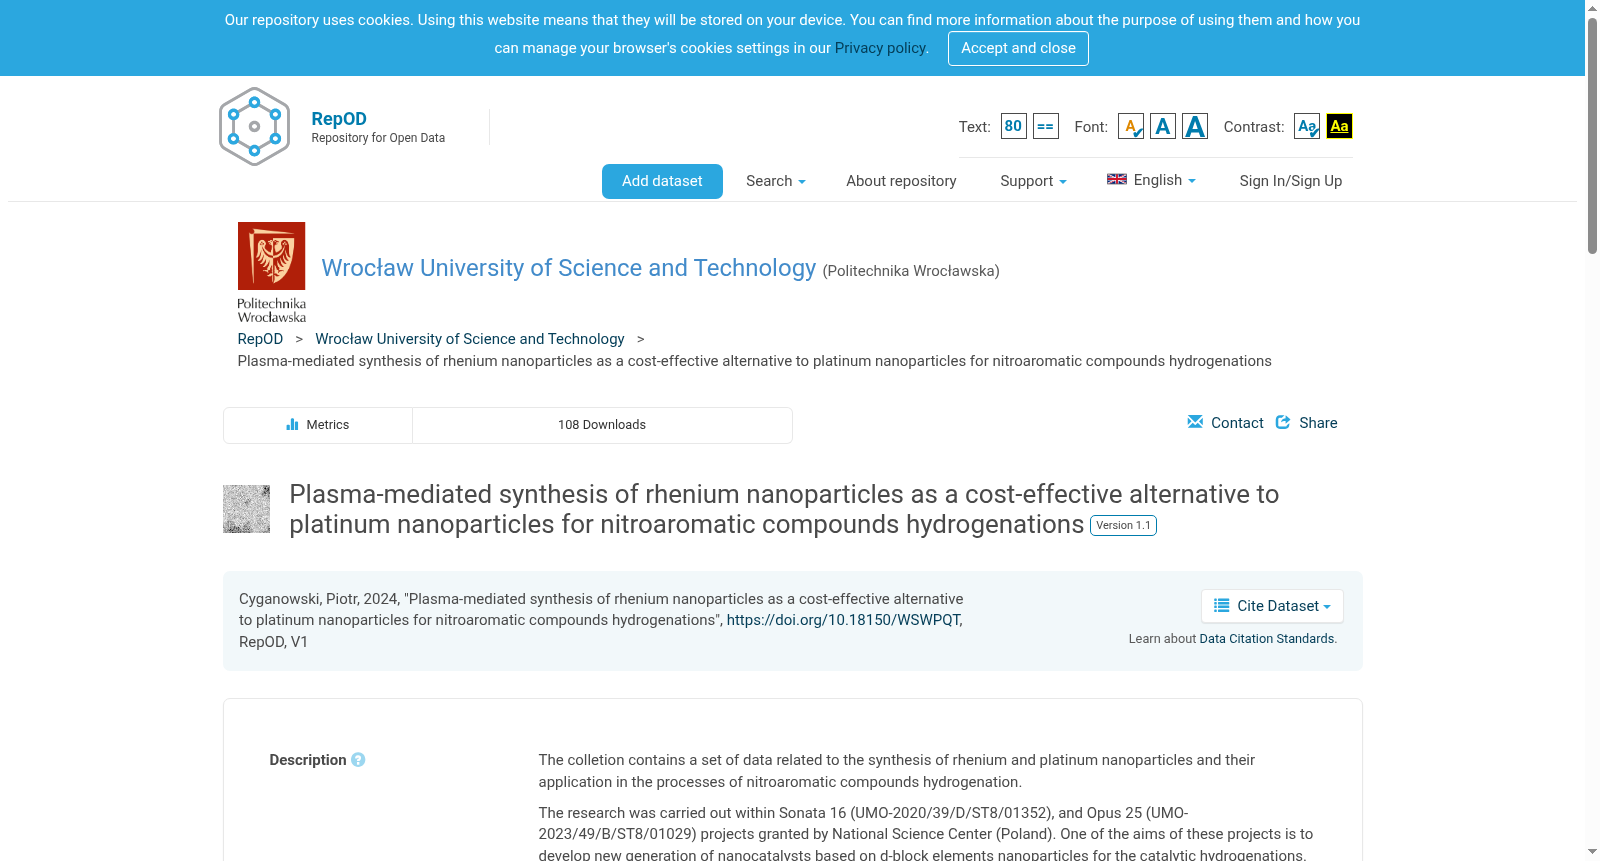Click the scrollbar down arrow
Viewport: 1600px width, 861px height.
1592,852
